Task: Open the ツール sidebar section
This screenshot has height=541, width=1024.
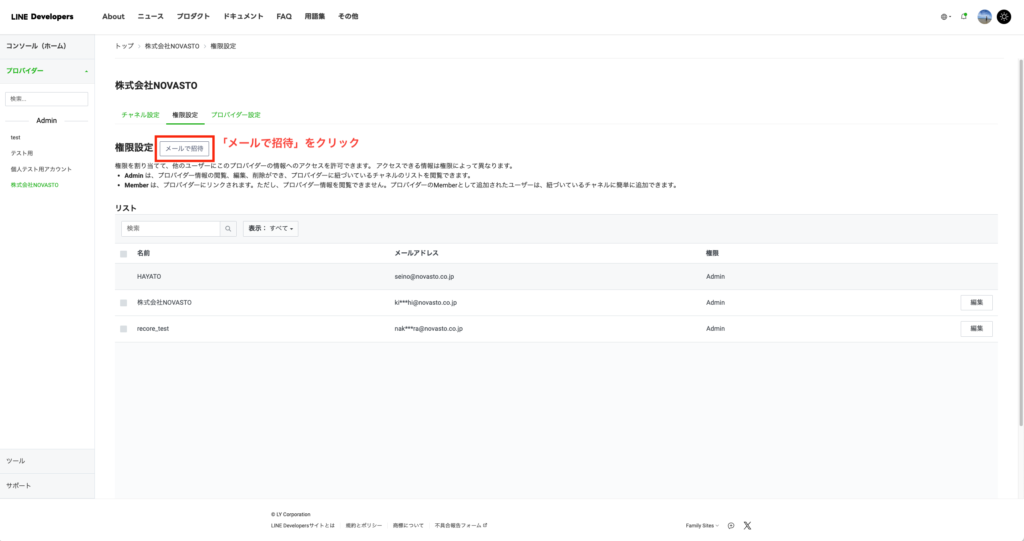Action: click(x=47, y=461)
